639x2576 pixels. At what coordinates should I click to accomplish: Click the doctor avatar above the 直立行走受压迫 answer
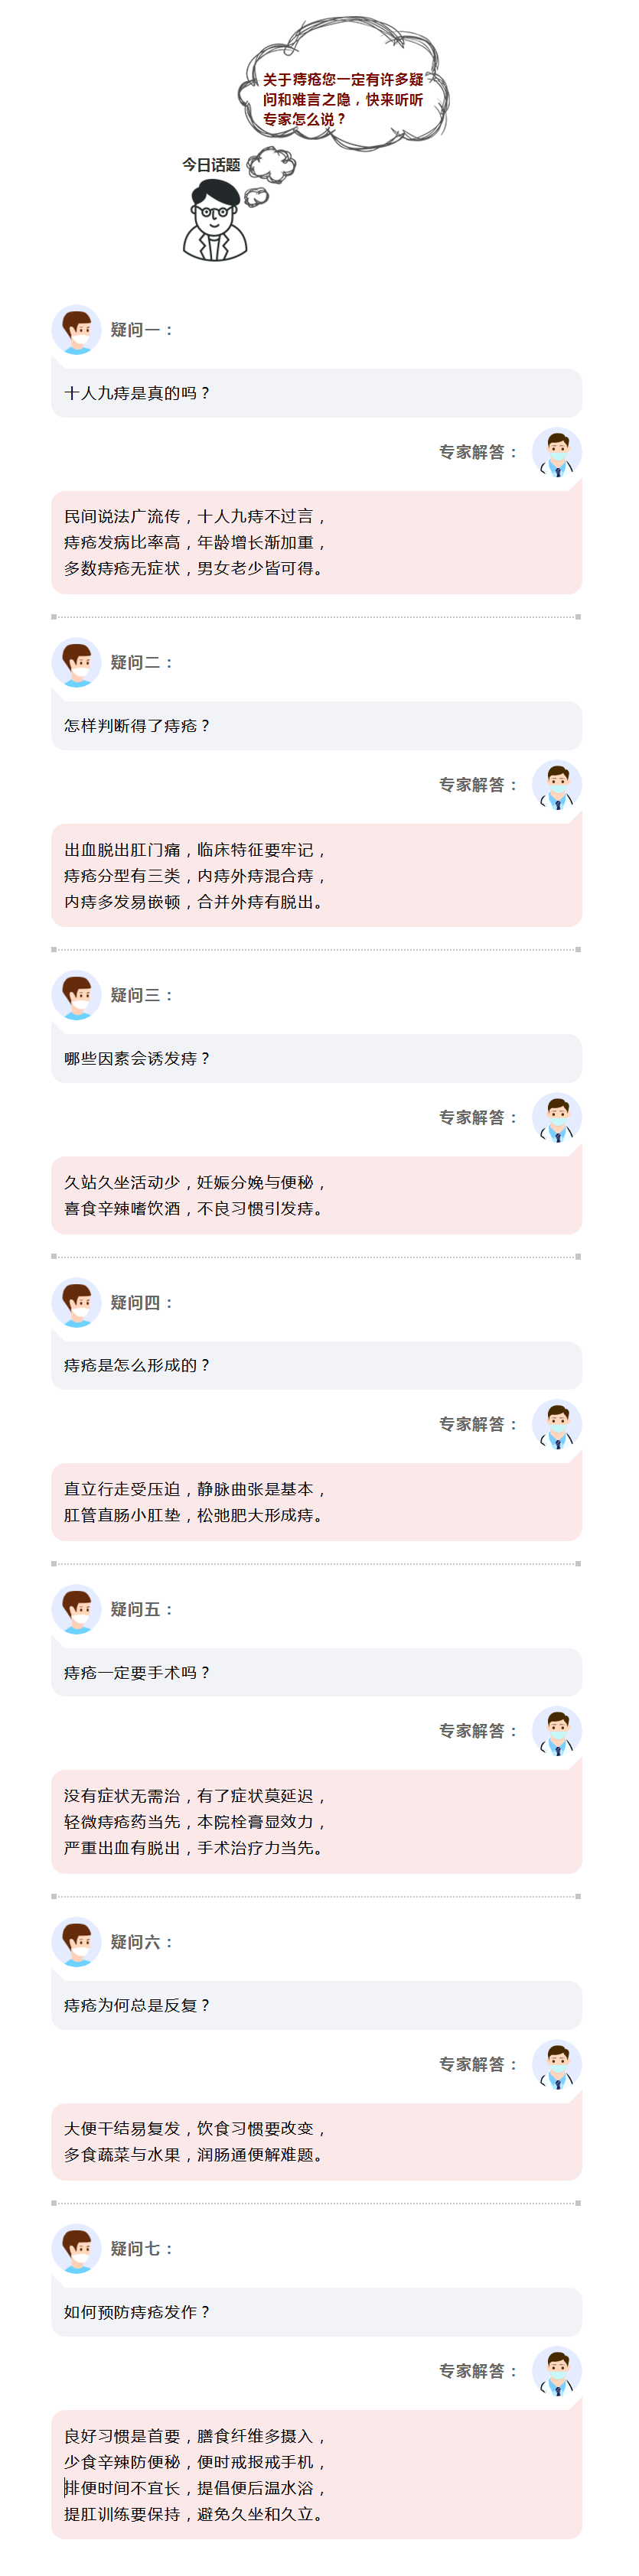[x=557, y=1424]
